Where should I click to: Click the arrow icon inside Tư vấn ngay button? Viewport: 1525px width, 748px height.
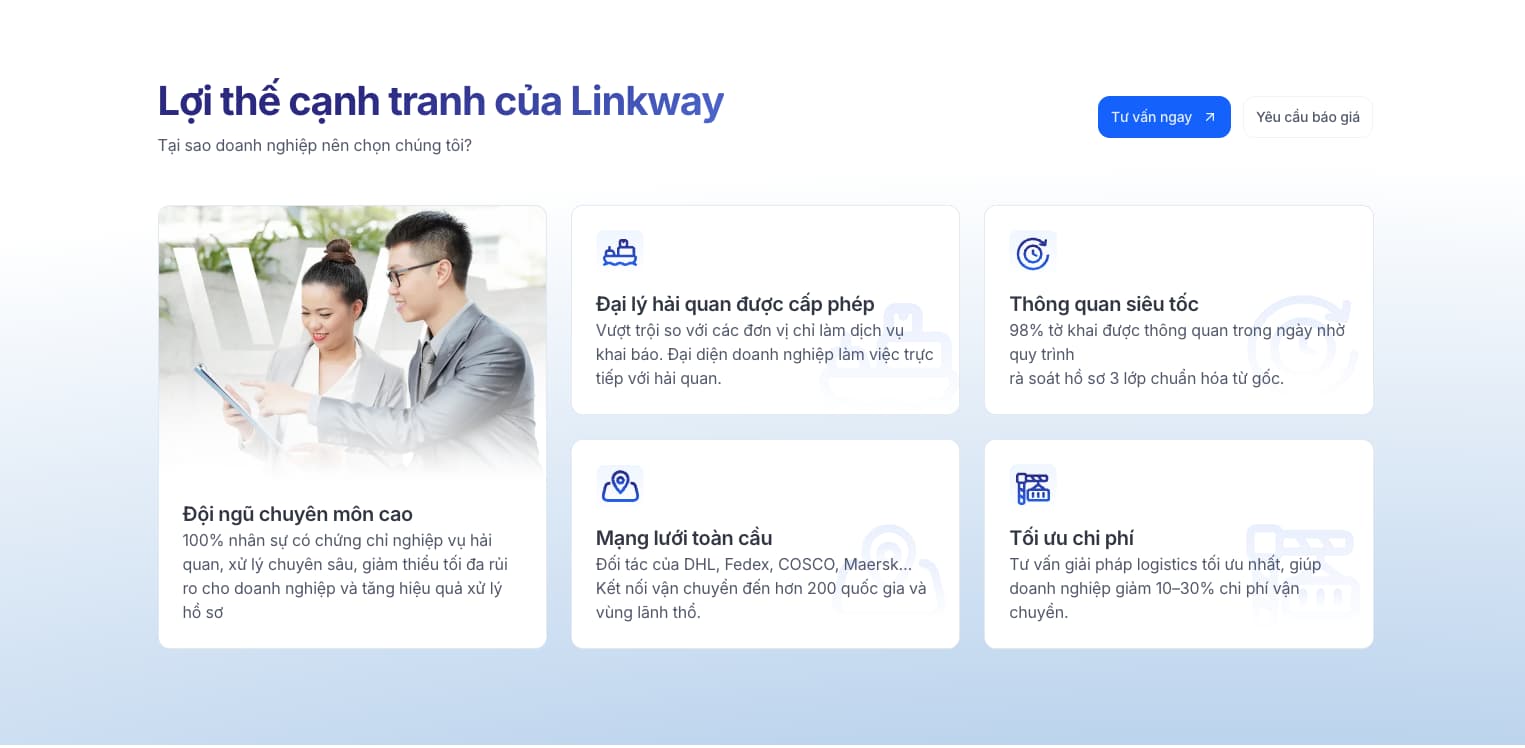(1210, 117)
